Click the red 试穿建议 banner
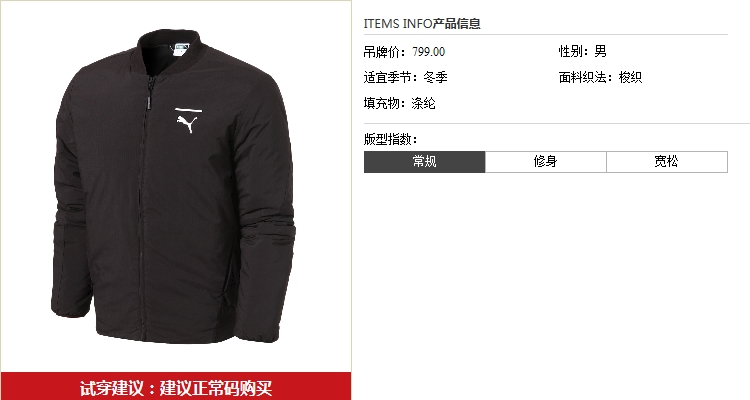Screen dimensions: 750x400 click(x=176, y=387)
